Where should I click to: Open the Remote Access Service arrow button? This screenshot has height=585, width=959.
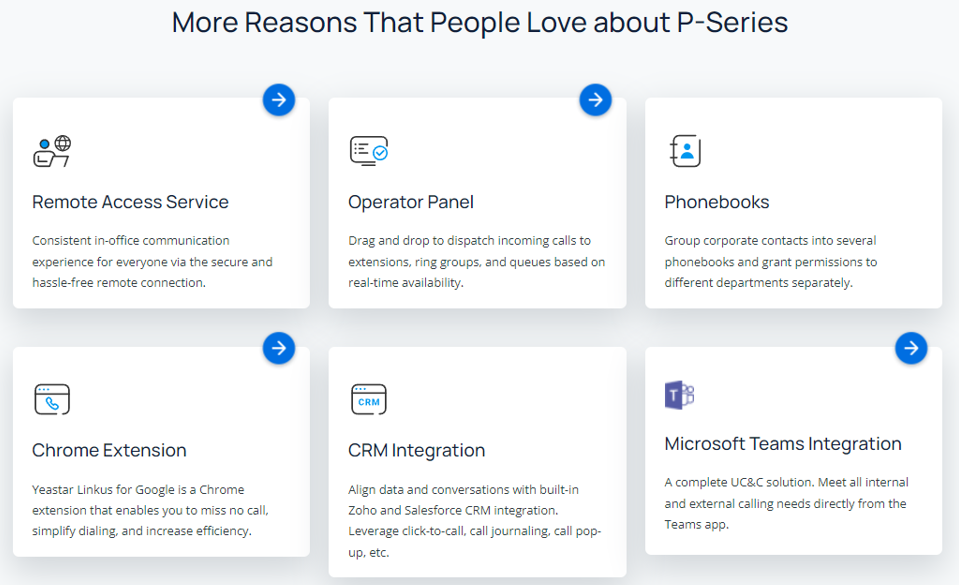click(x=279, y=99)
